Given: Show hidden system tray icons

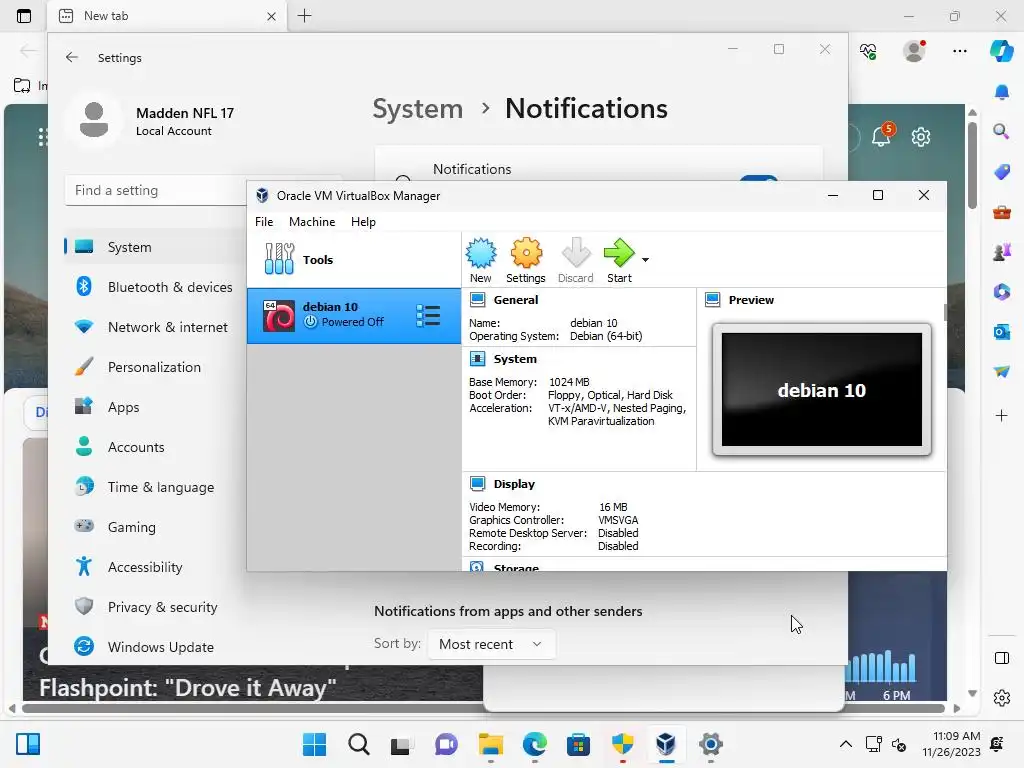Looking at the screenshot, I should click(846, 744).
